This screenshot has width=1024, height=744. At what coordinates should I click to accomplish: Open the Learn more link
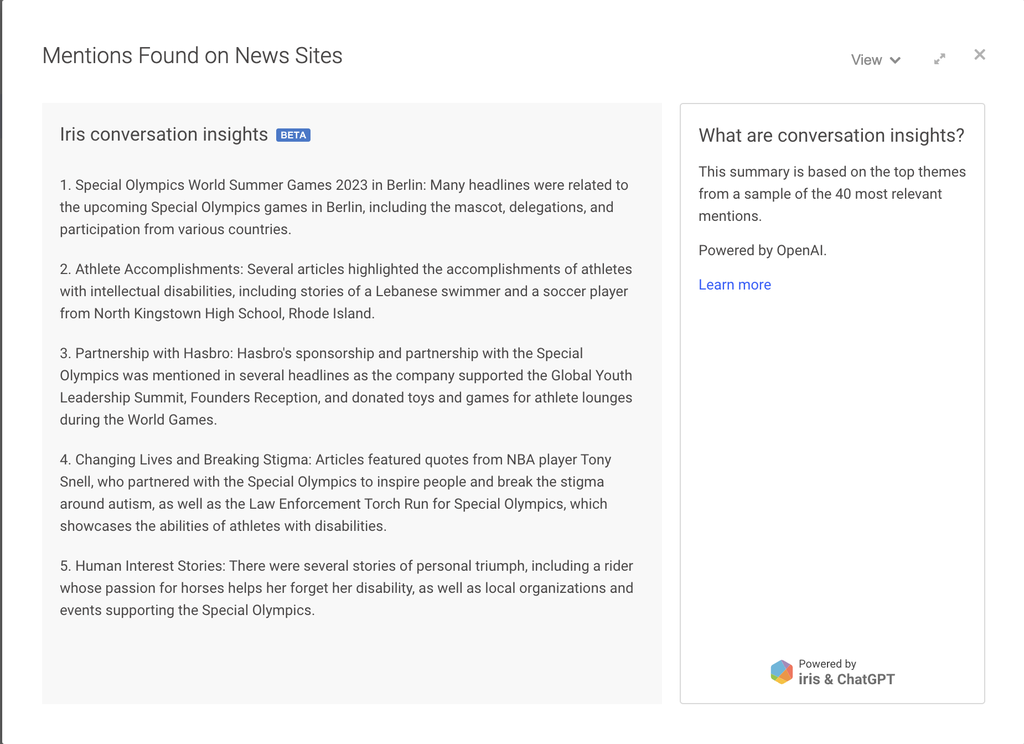(x=734, y=285)
